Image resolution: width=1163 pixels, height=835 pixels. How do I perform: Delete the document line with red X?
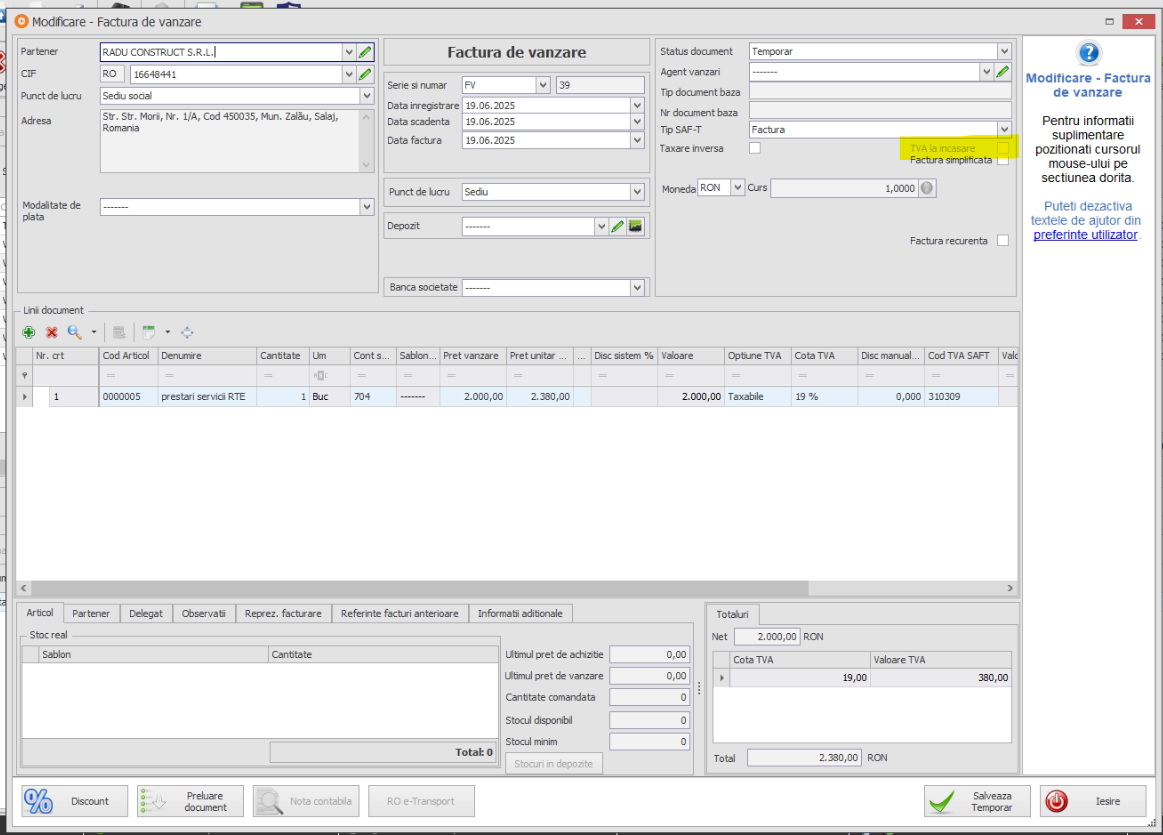51,332
